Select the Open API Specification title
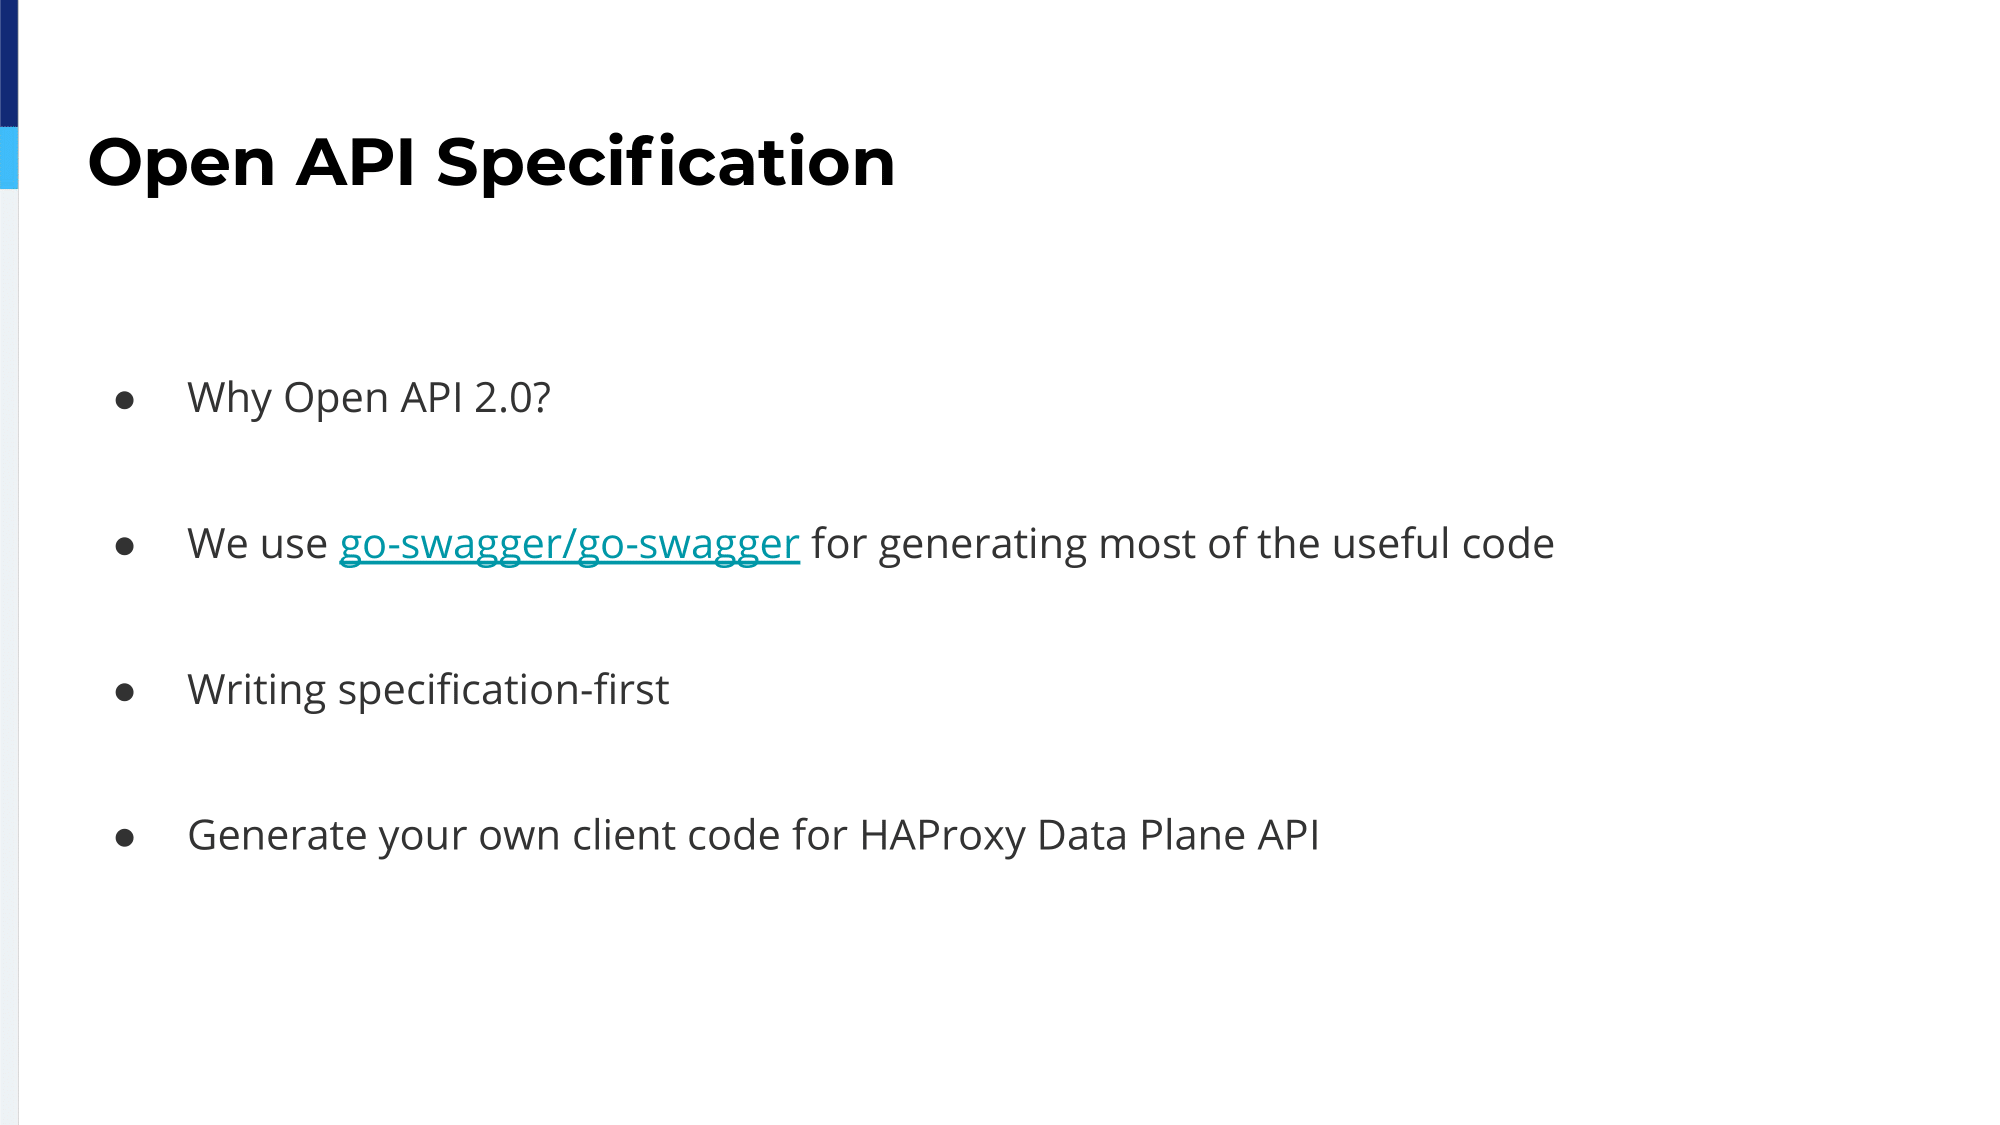This screenshot has width=2000, height=1125. tap(491, 163)
